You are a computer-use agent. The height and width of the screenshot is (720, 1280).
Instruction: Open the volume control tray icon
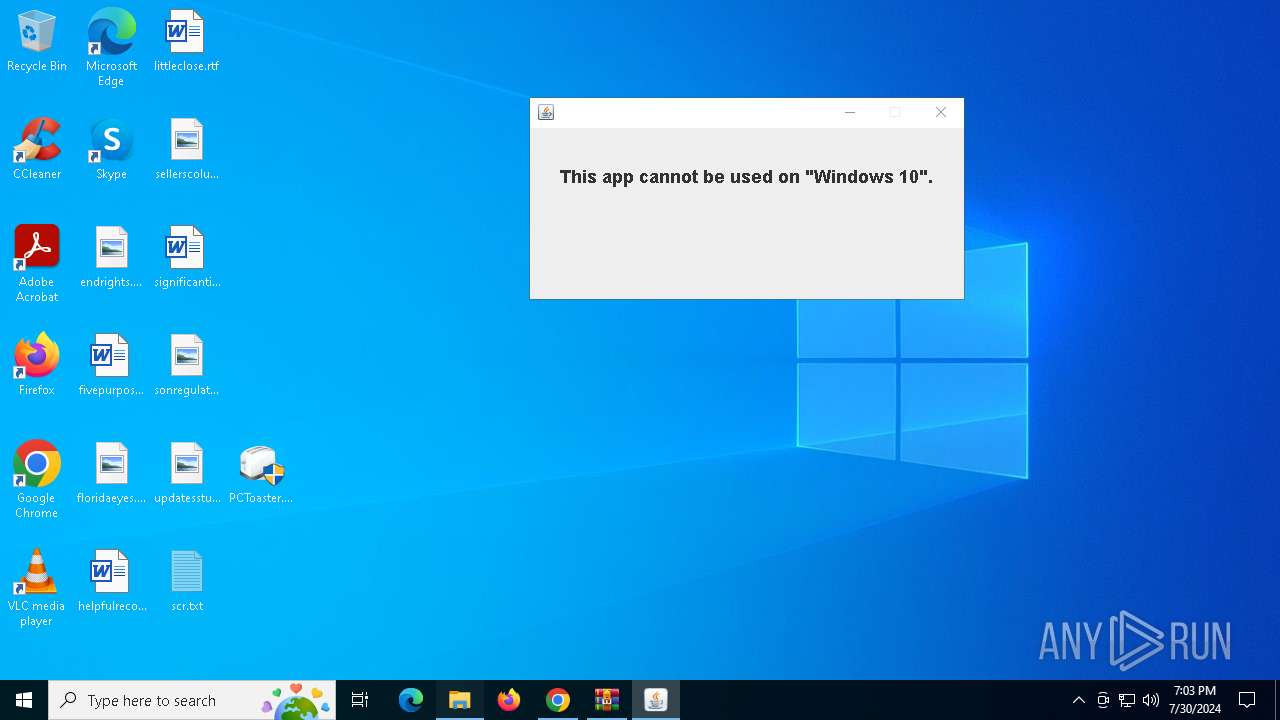pyautogui.click(x=1151, y=700)
